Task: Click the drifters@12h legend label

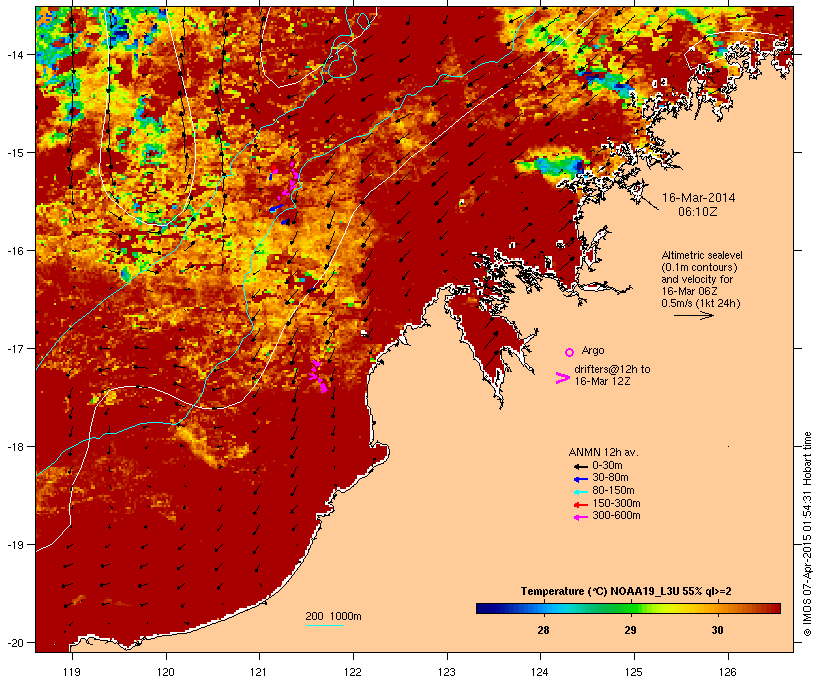Action: point(612,369)
